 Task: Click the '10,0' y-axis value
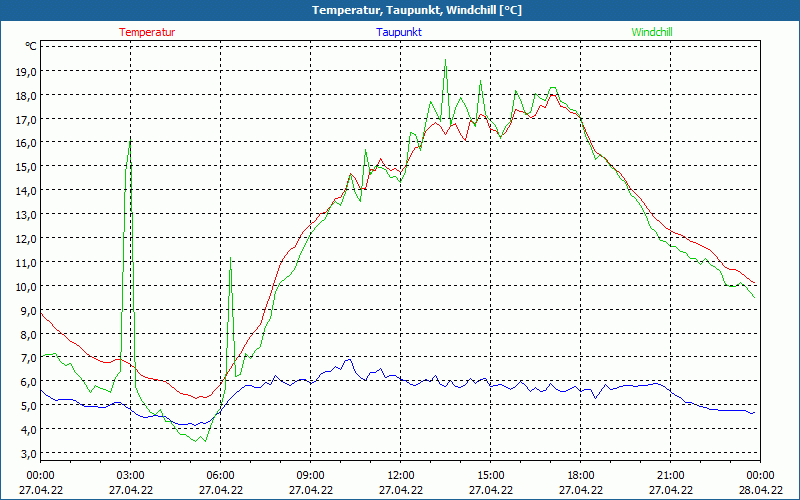(27, 286)
